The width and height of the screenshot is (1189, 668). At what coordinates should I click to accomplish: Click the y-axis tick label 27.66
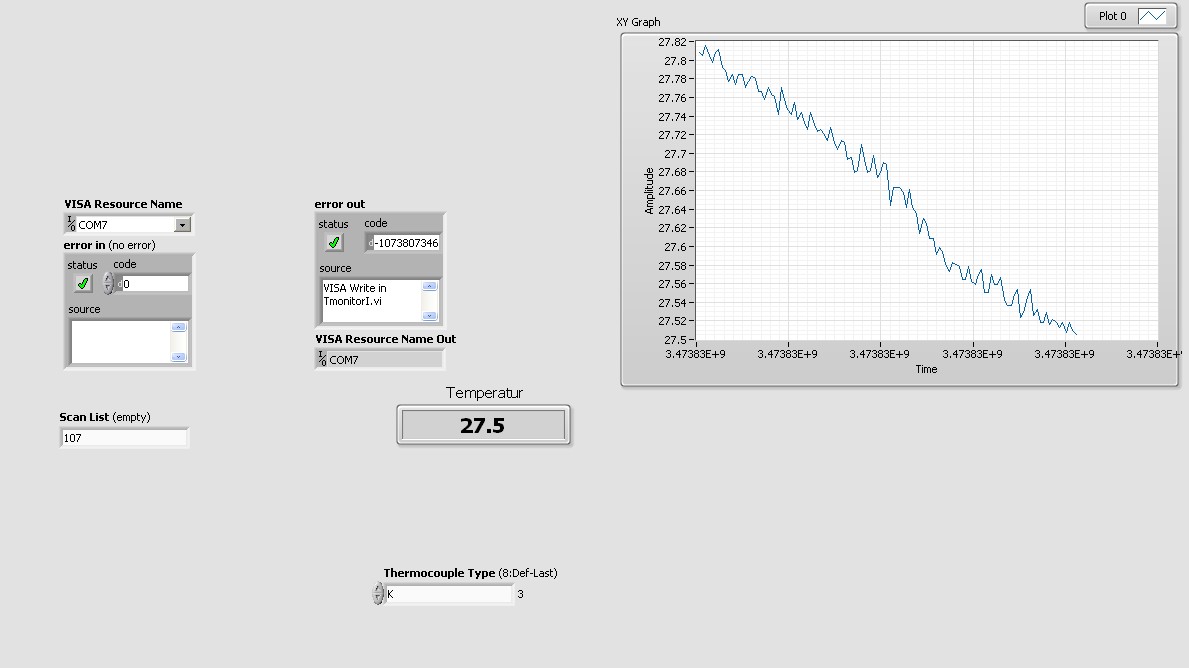click(672, 191)
